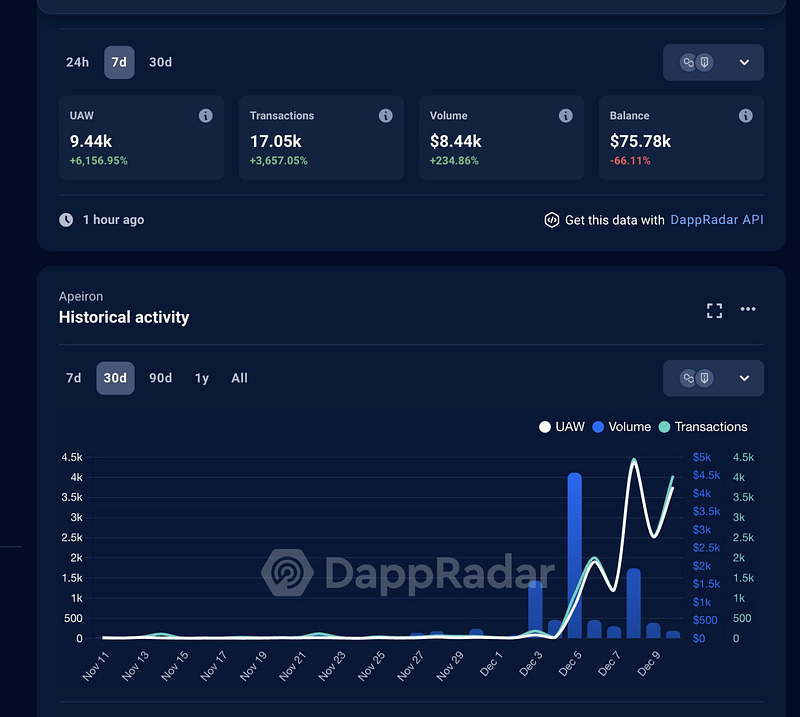
Task: Click the Transactions 17.05k value
Action: tap(276, 141)
